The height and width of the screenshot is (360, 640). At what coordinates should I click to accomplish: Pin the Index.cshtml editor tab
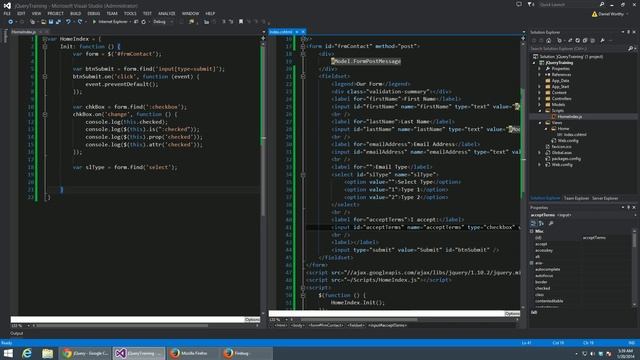(297, 32)
